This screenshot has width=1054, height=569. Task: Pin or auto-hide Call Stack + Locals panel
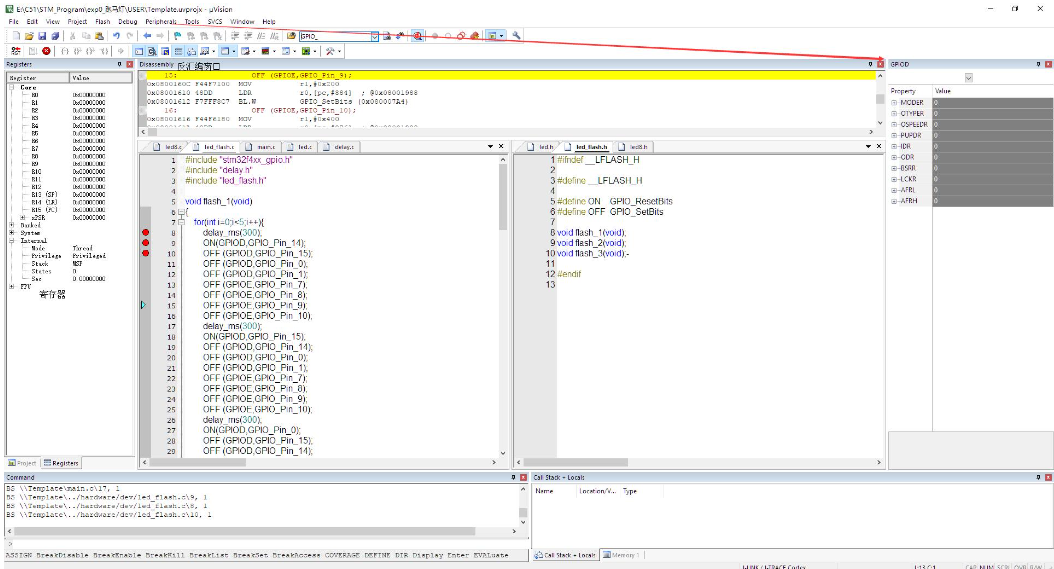tap(1038, 478)
